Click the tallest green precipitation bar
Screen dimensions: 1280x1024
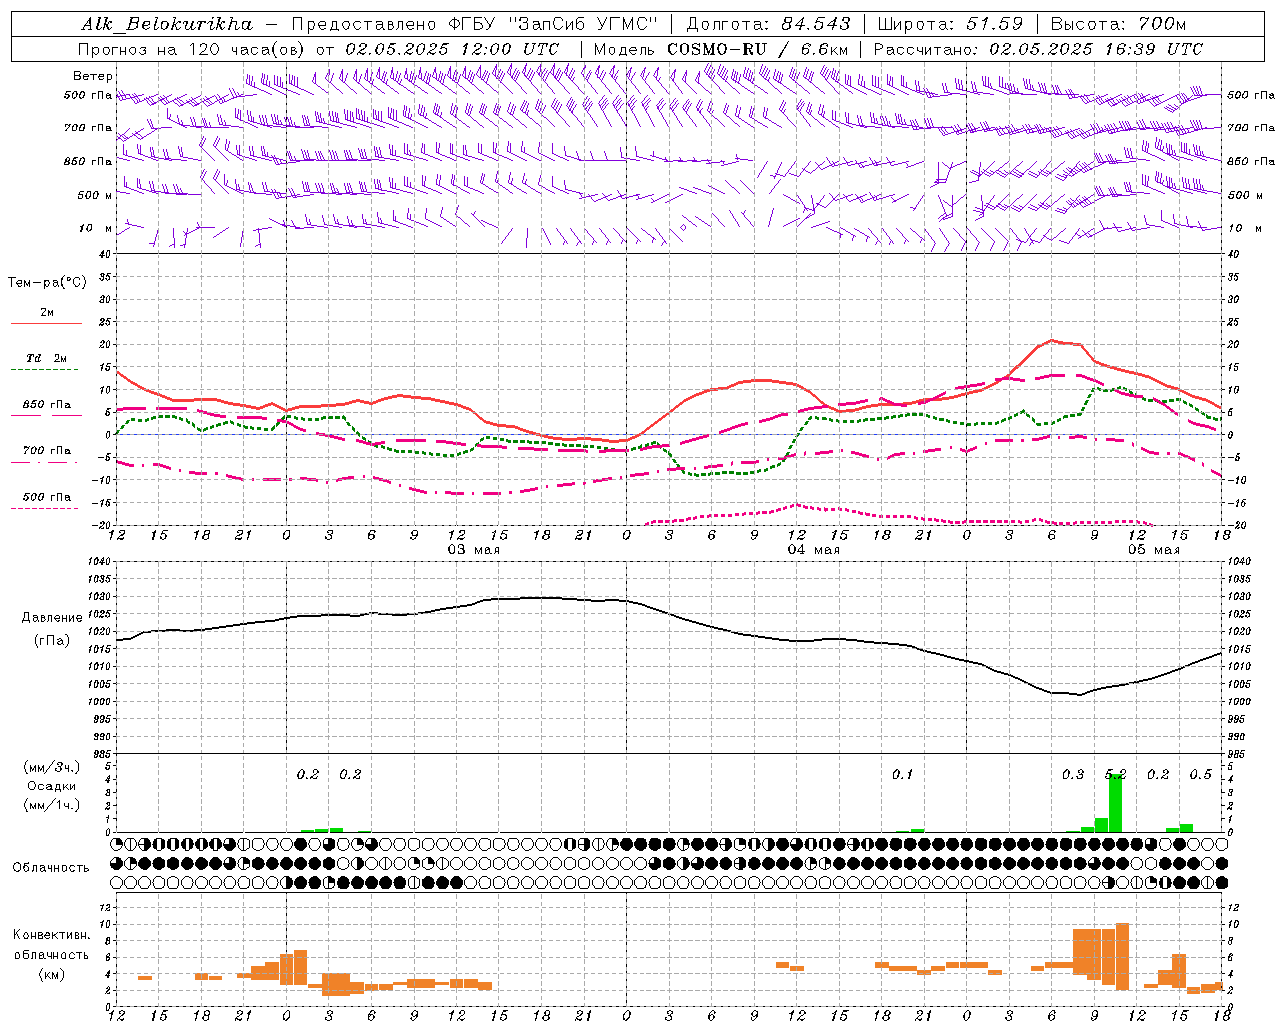pyautogui.click(x=1115, y=803)
